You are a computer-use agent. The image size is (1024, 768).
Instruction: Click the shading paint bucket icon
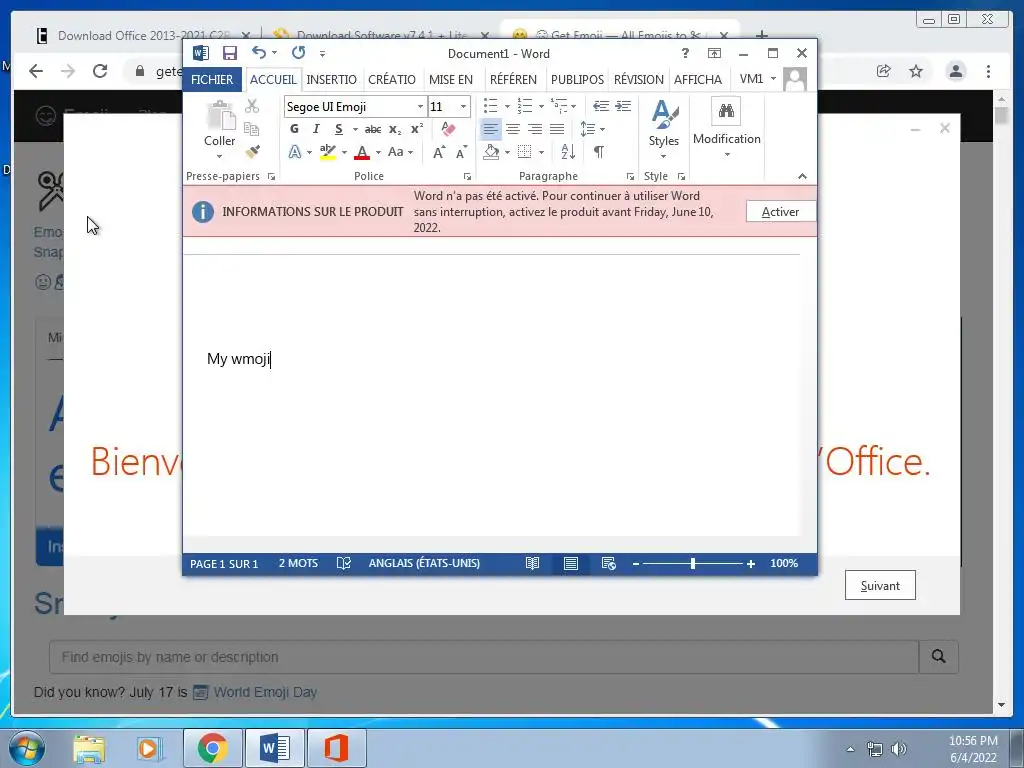point(491,152)
